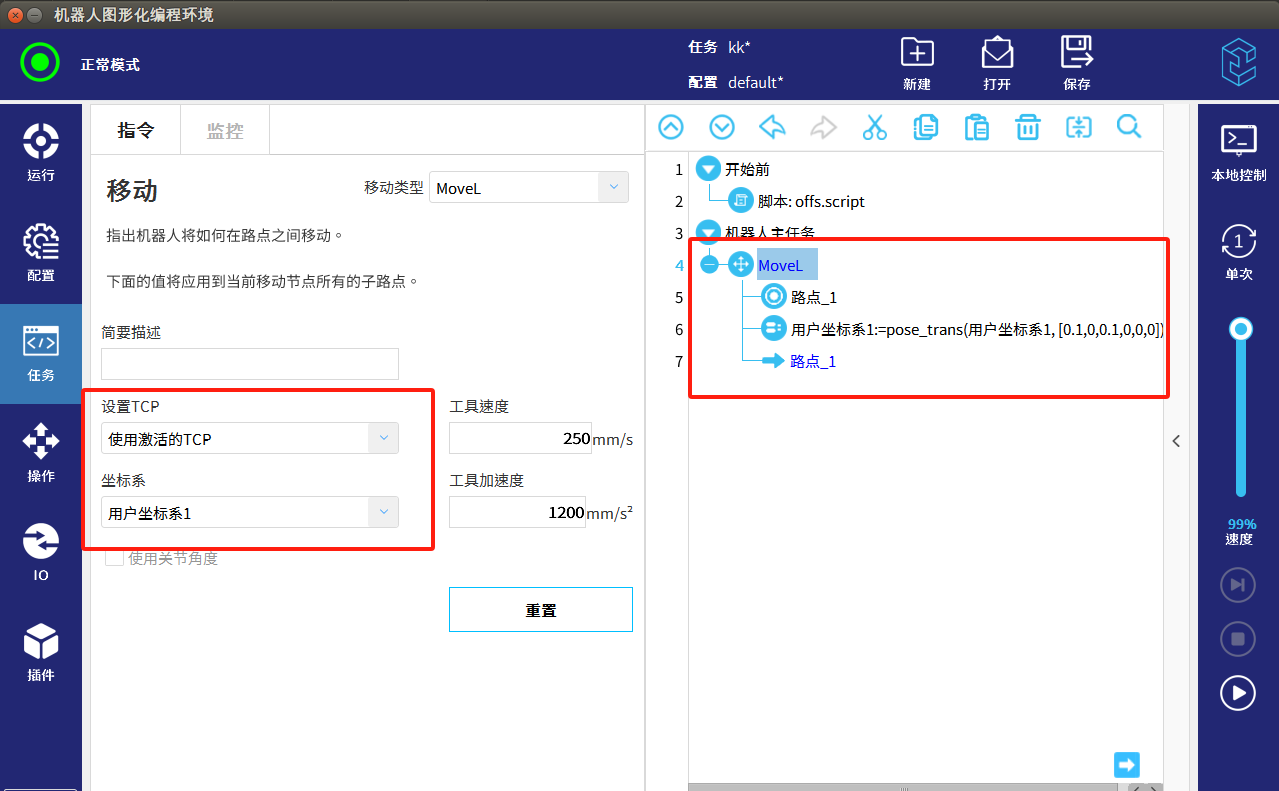Viewport: 1279px width, 791px height.
Task: Open the local control terminal icon
Action: 1238,140
